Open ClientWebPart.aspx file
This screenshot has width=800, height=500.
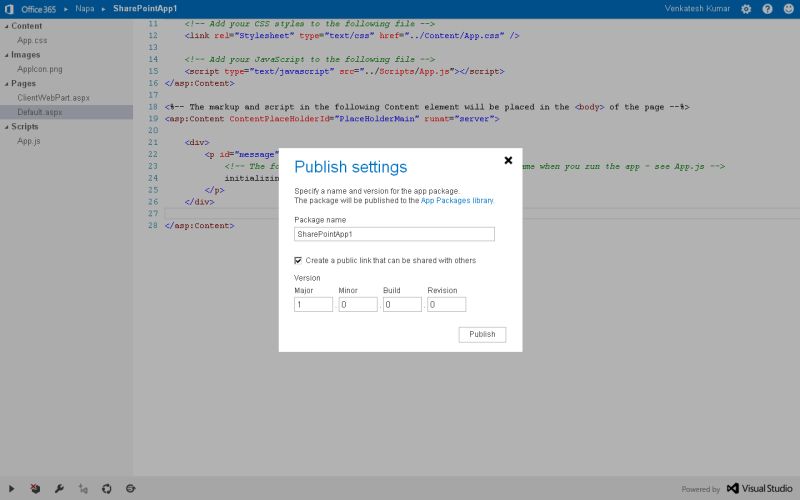coord(54,97)
